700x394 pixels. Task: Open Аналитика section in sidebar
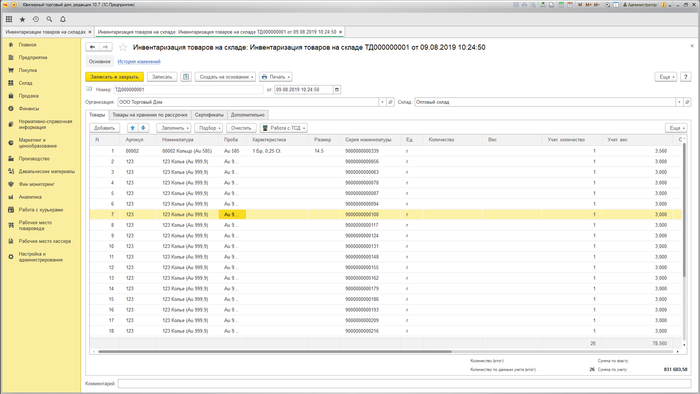[x=30, y=197]
